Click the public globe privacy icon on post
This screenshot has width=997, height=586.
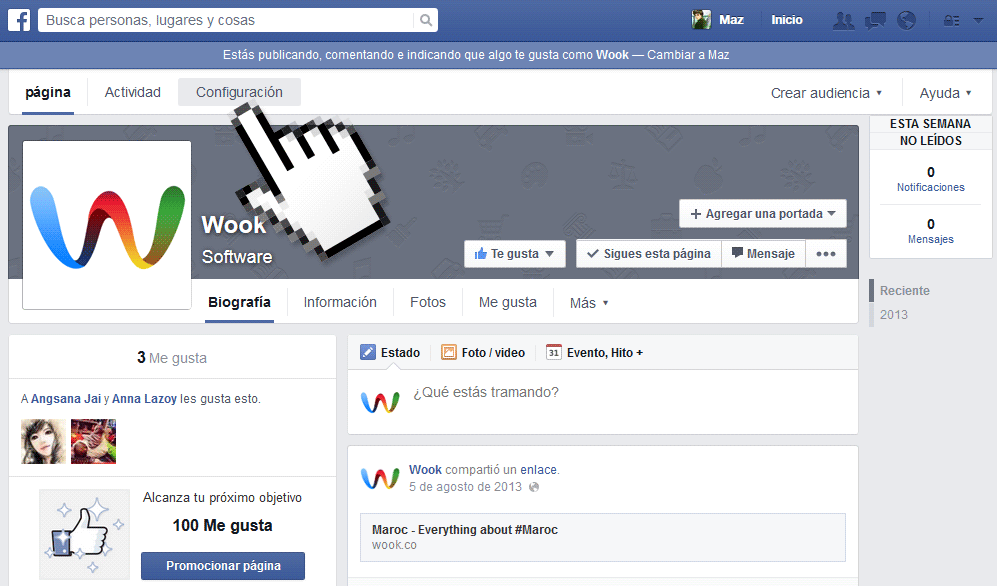click(x=534, y=487)
